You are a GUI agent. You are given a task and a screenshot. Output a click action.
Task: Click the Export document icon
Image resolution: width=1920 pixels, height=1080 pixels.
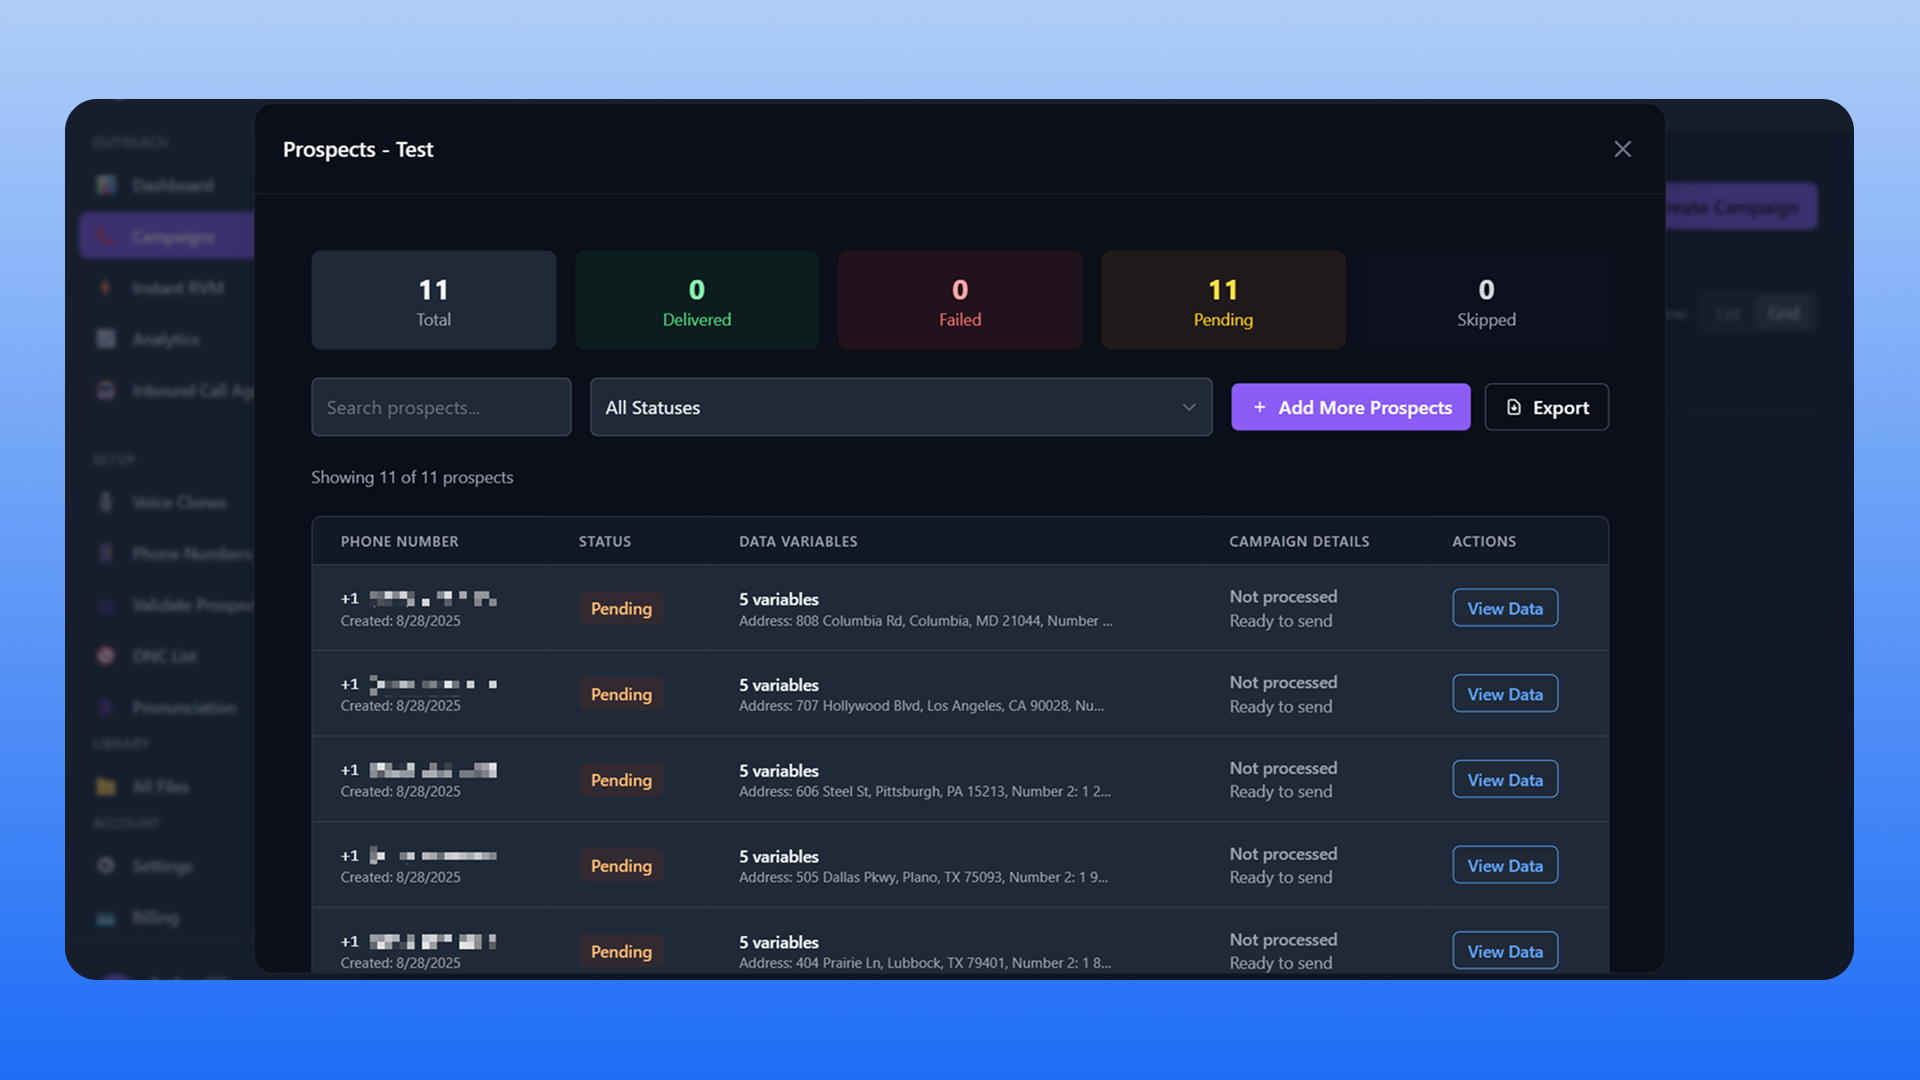[x=1513, y=407]
